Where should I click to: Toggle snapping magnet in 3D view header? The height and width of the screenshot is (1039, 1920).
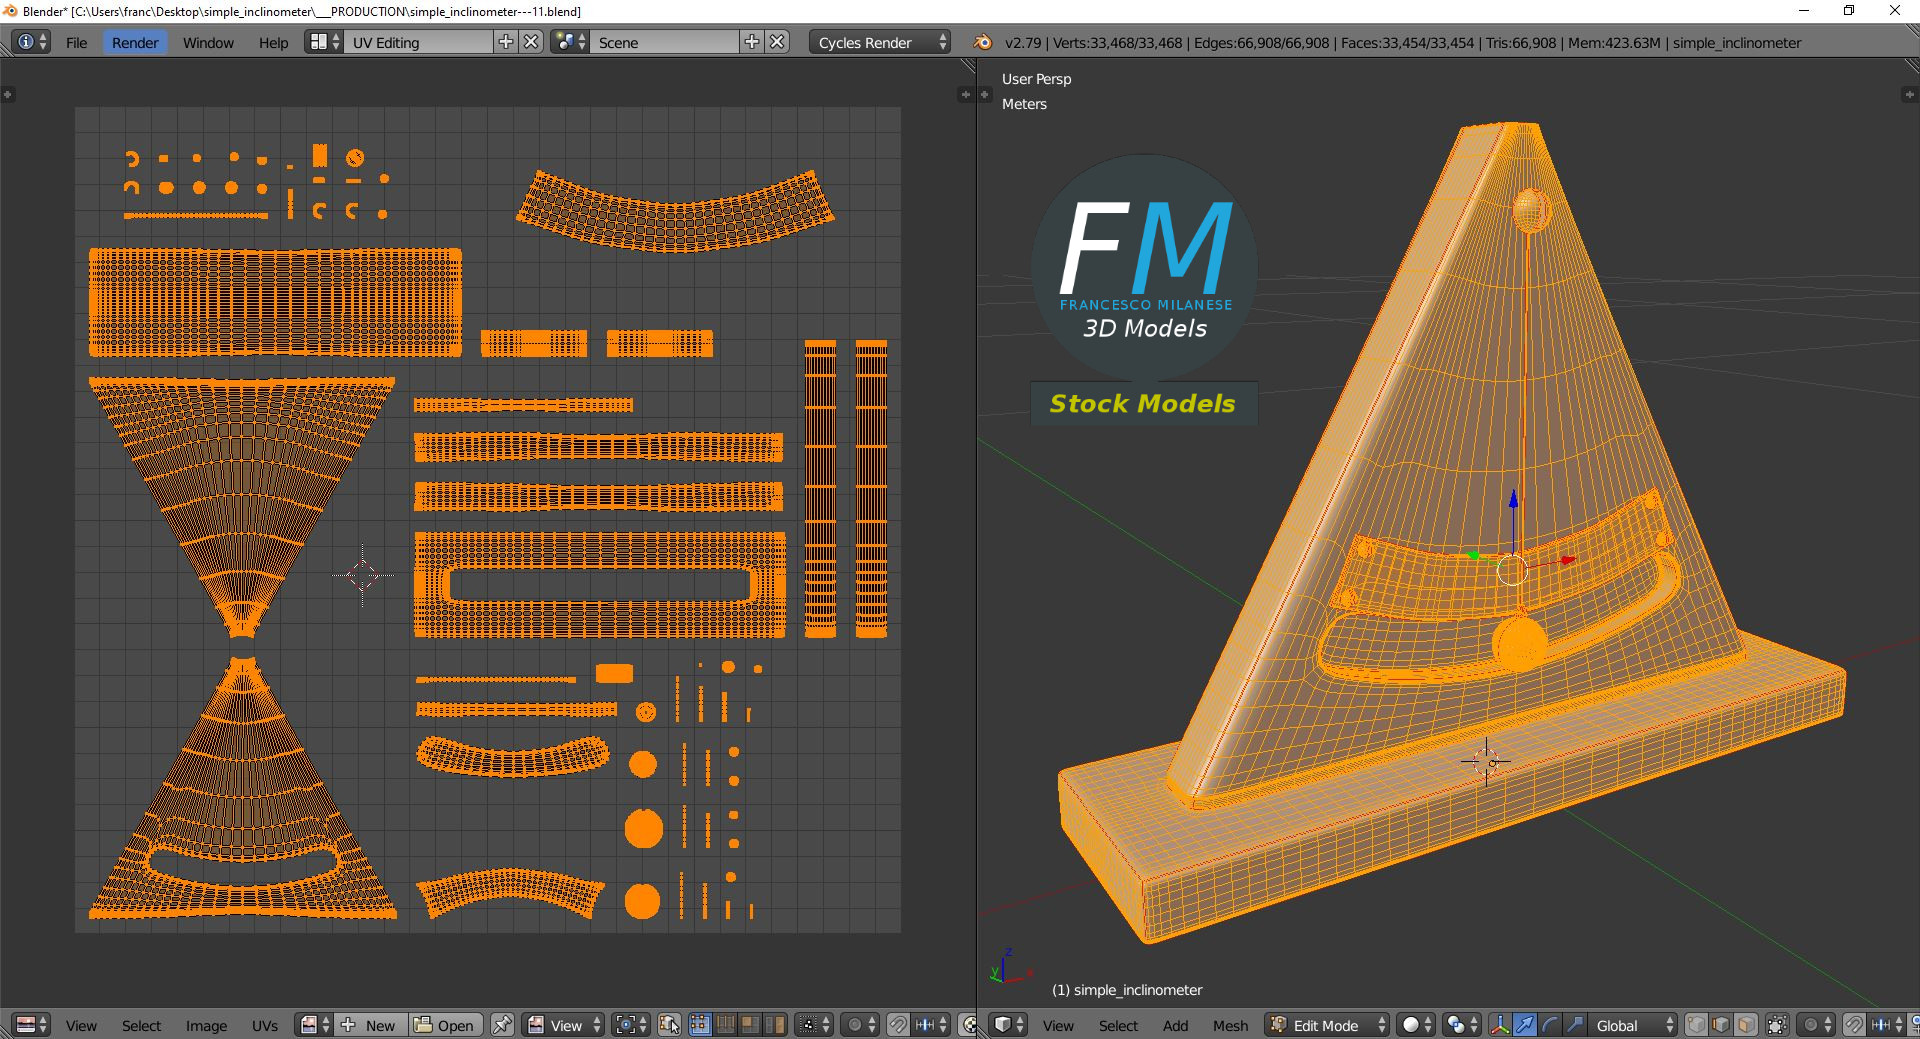click(1853, 1025)
